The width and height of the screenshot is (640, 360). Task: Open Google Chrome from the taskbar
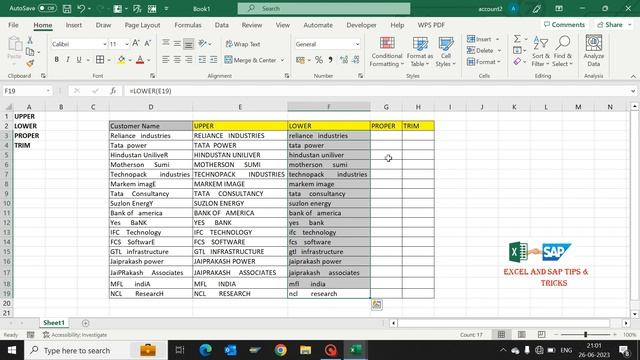[280, 350]
